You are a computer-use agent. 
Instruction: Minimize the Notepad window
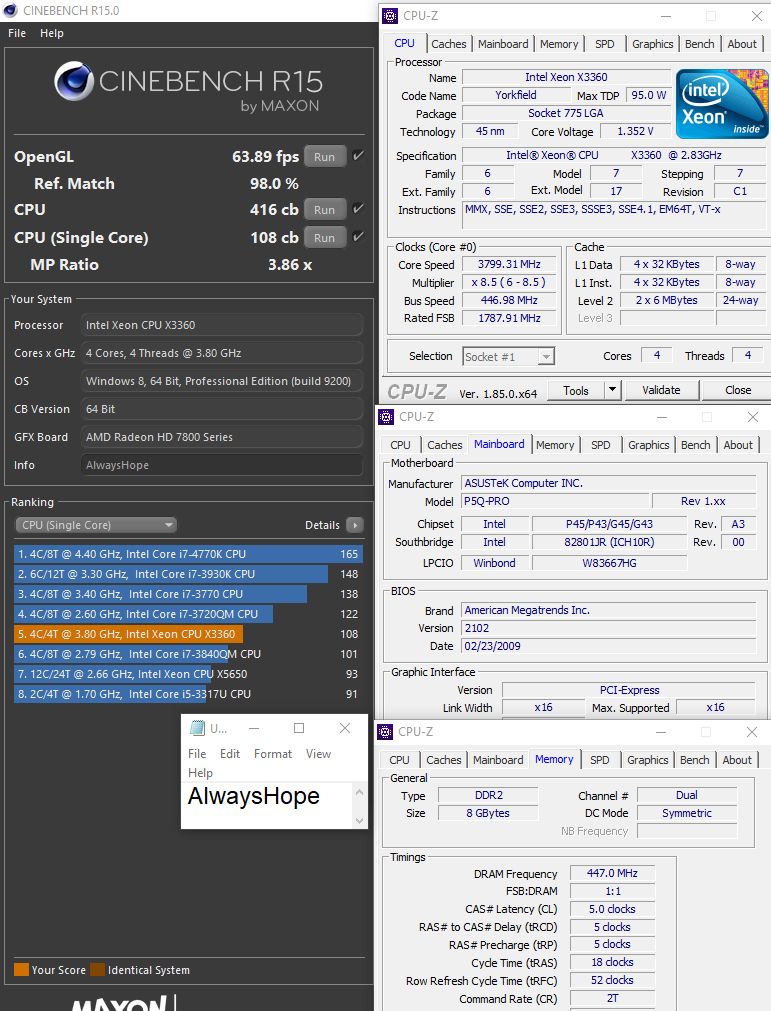coord(254,728)
